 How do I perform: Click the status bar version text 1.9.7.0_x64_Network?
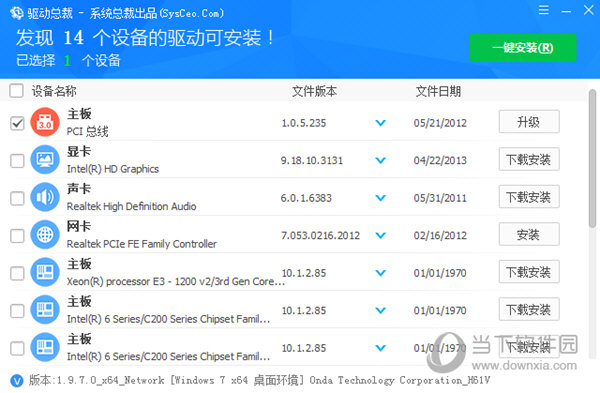click(x=110, y=380)
